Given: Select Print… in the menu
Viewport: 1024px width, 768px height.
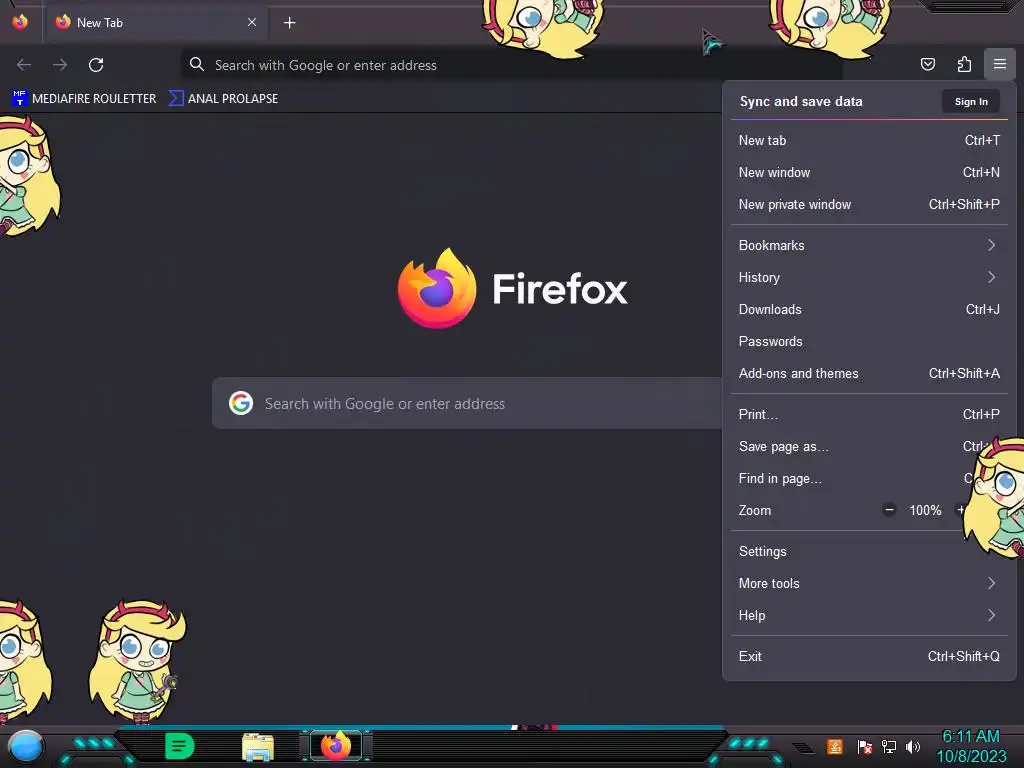Looking at the screenshot, I should [869, 415].
